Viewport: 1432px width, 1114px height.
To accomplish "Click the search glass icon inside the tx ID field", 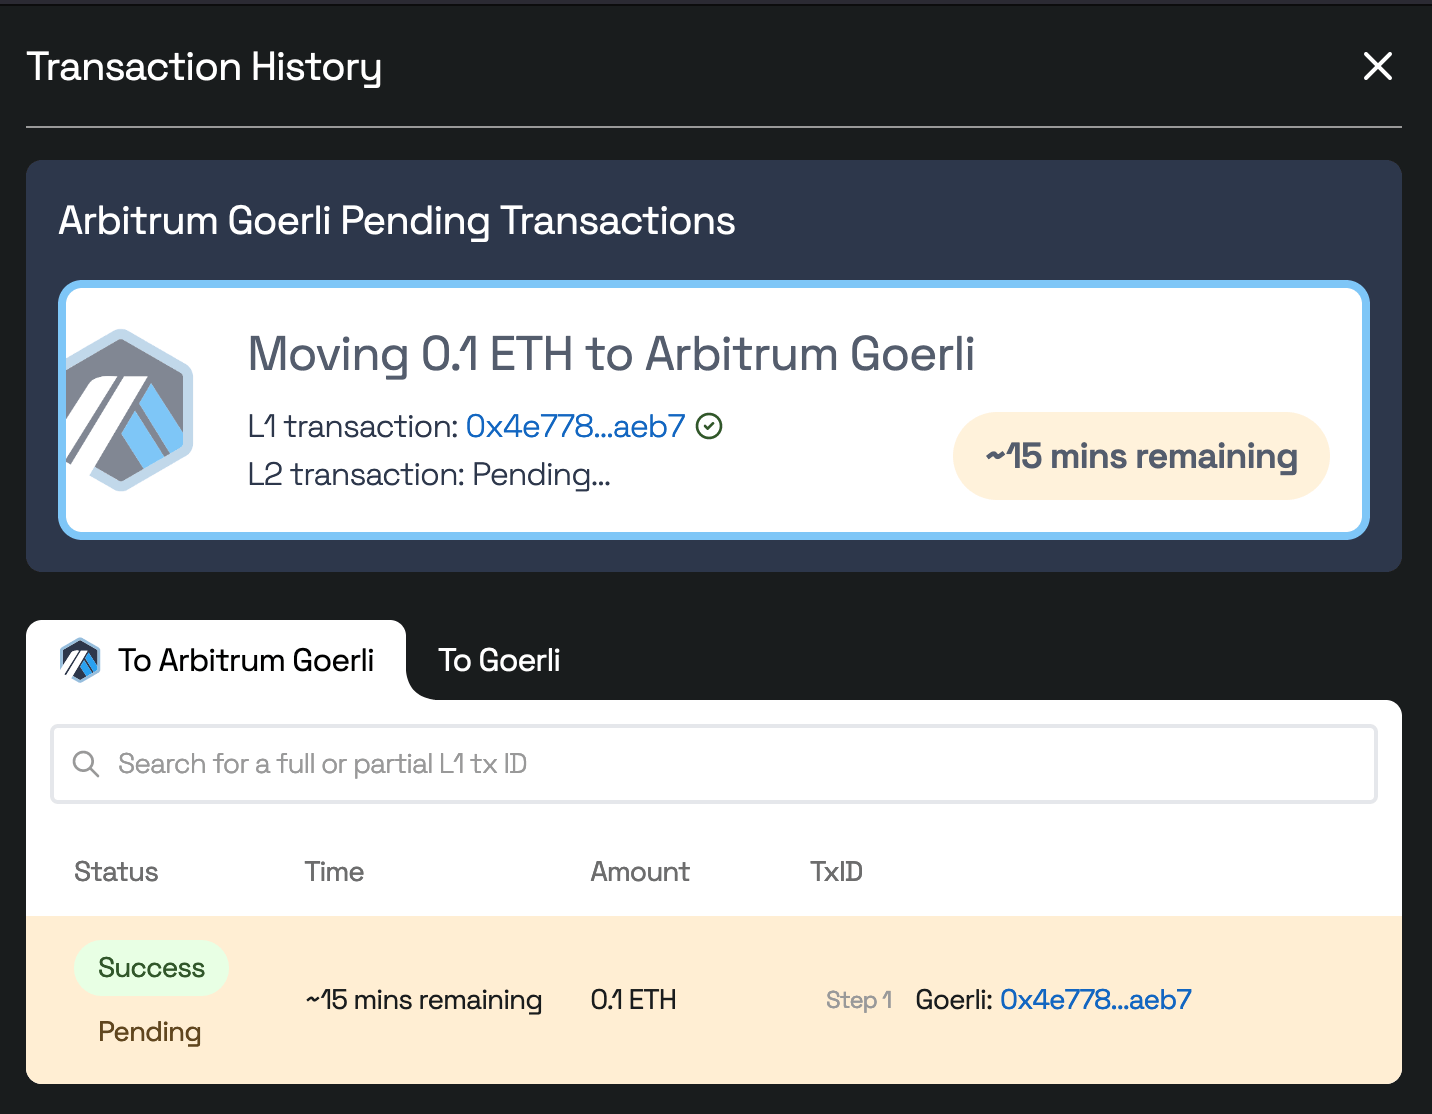I will coord(86,764).
